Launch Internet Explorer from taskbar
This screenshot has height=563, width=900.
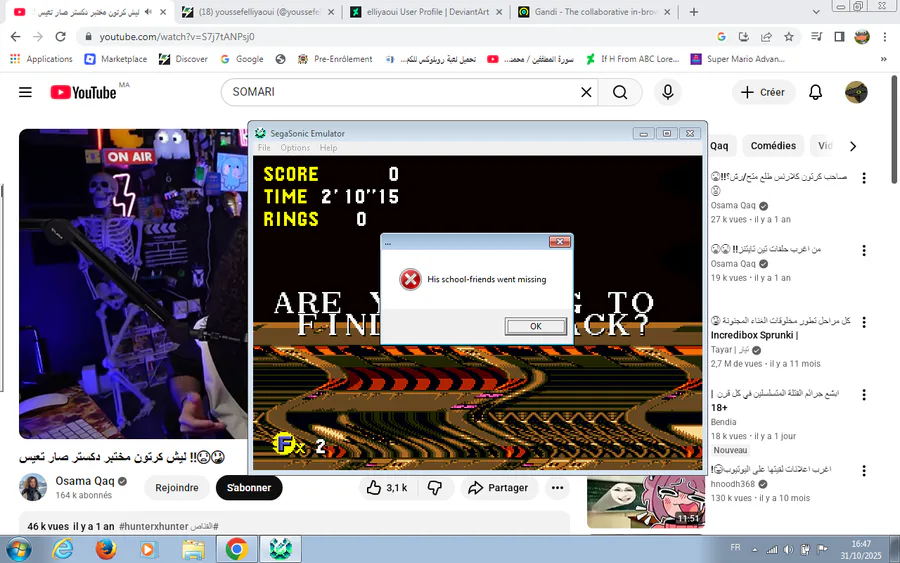point(63,550)
